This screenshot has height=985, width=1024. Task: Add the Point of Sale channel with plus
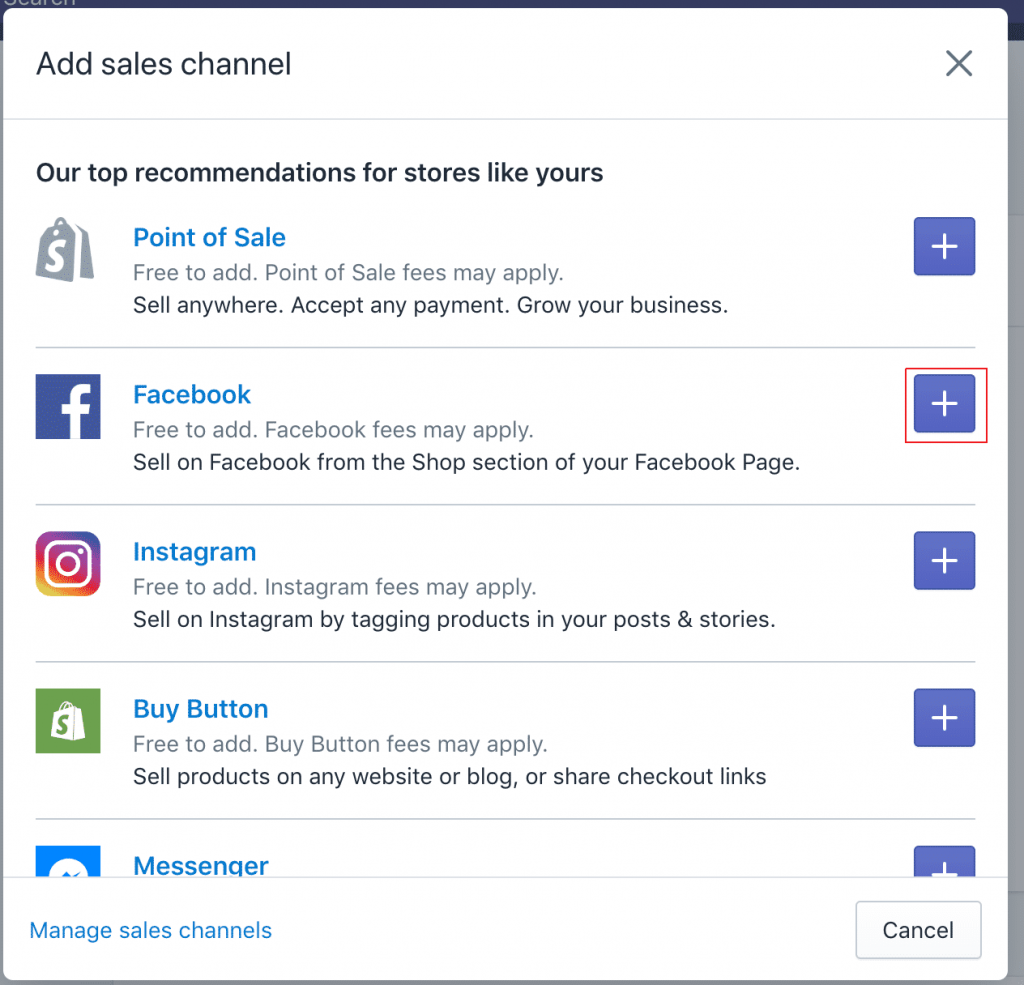pyautogui.click(x=944, y=246)
